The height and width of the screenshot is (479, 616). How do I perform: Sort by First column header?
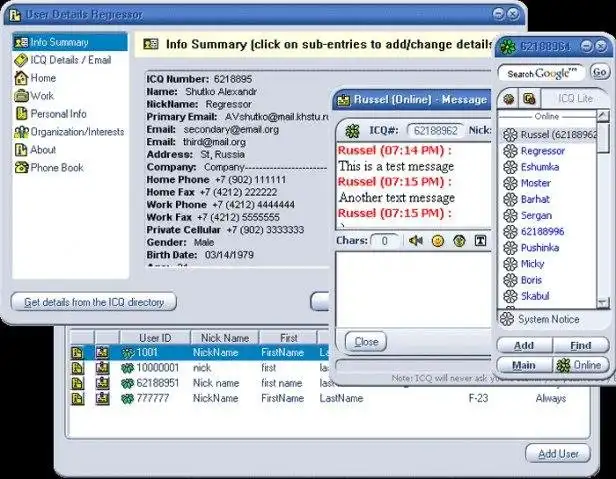click(288, 338)
